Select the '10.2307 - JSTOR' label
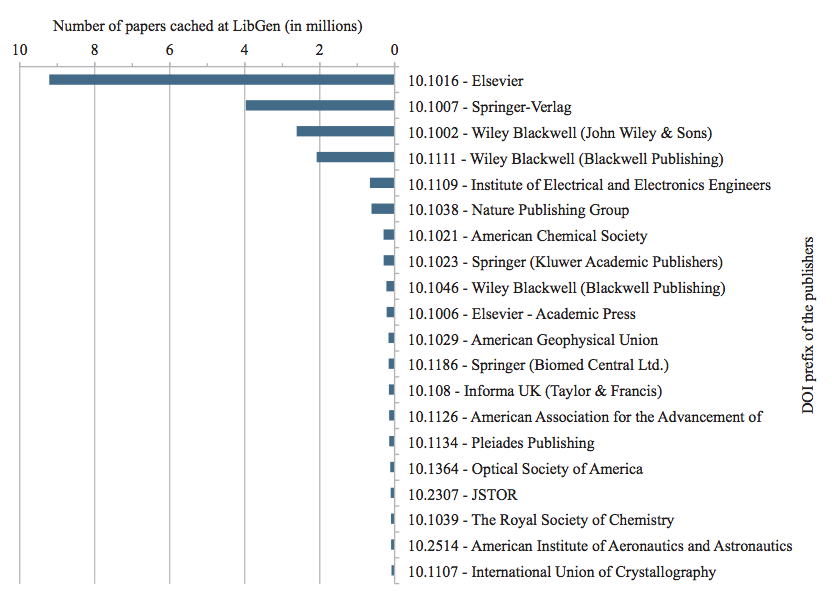The image size is (832, 598). point(462,495)
